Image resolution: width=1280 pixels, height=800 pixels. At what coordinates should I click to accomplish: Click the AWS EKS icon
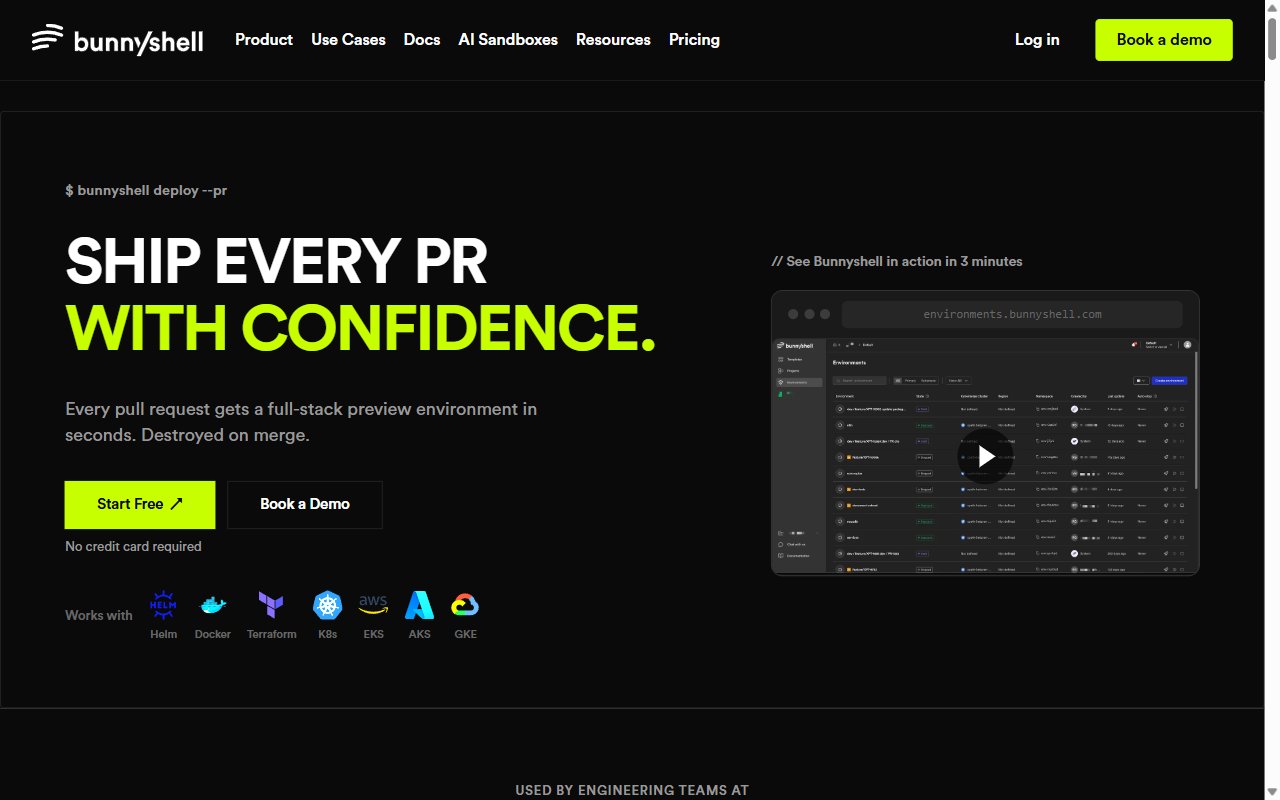(x=373, y=605)
